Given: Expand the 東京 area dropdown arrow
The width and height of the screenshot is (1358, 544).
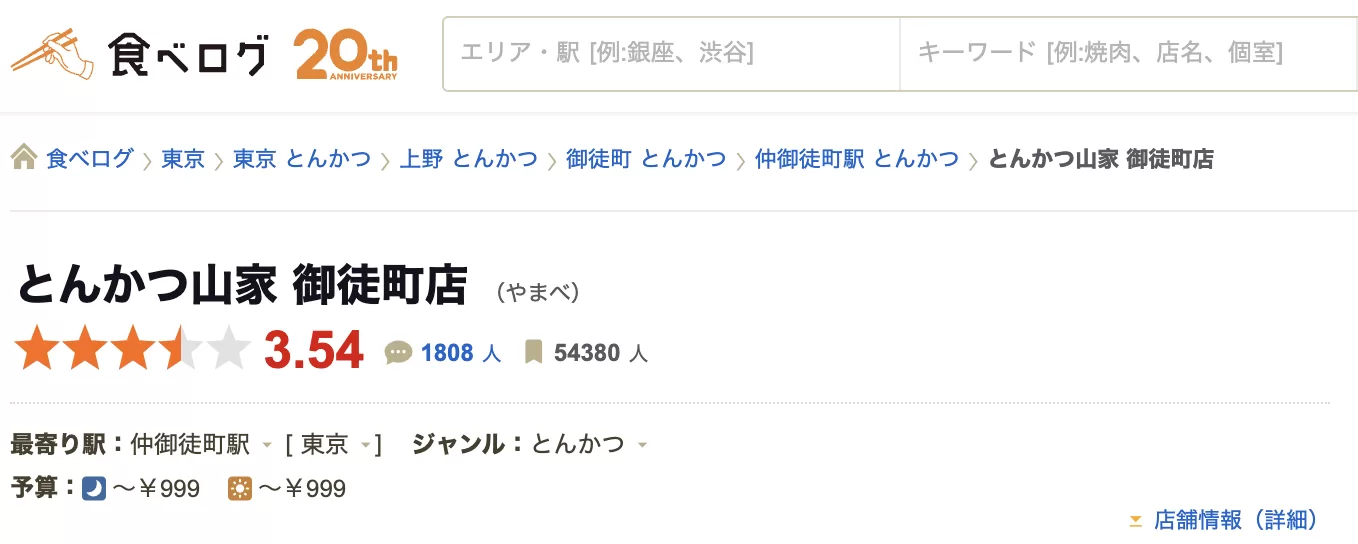Looking at the screenshot, I should [x=366, y=445].
